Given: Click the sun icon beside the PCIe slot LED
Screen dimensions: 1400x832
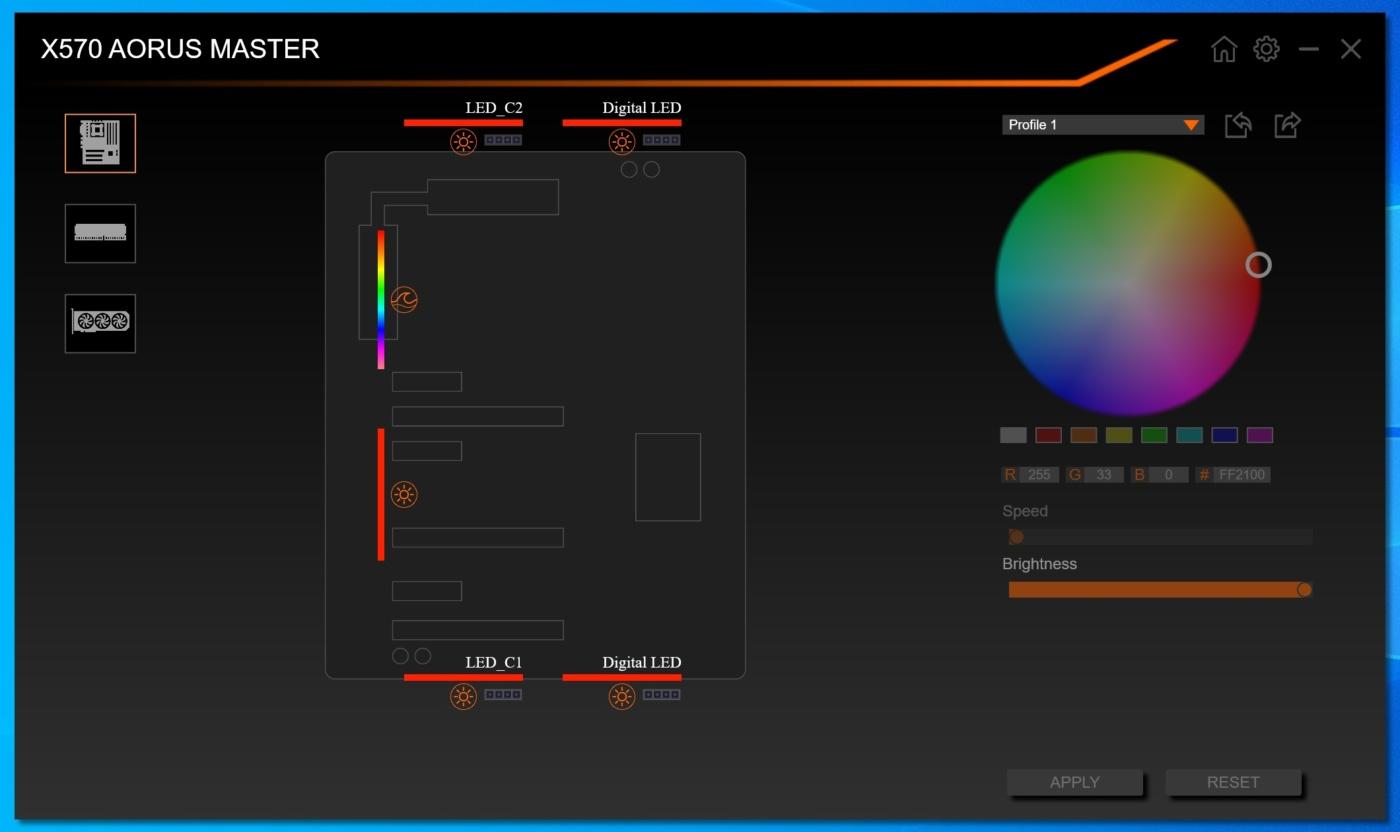Looking at the screenshot, I should [x=404, y=494].
